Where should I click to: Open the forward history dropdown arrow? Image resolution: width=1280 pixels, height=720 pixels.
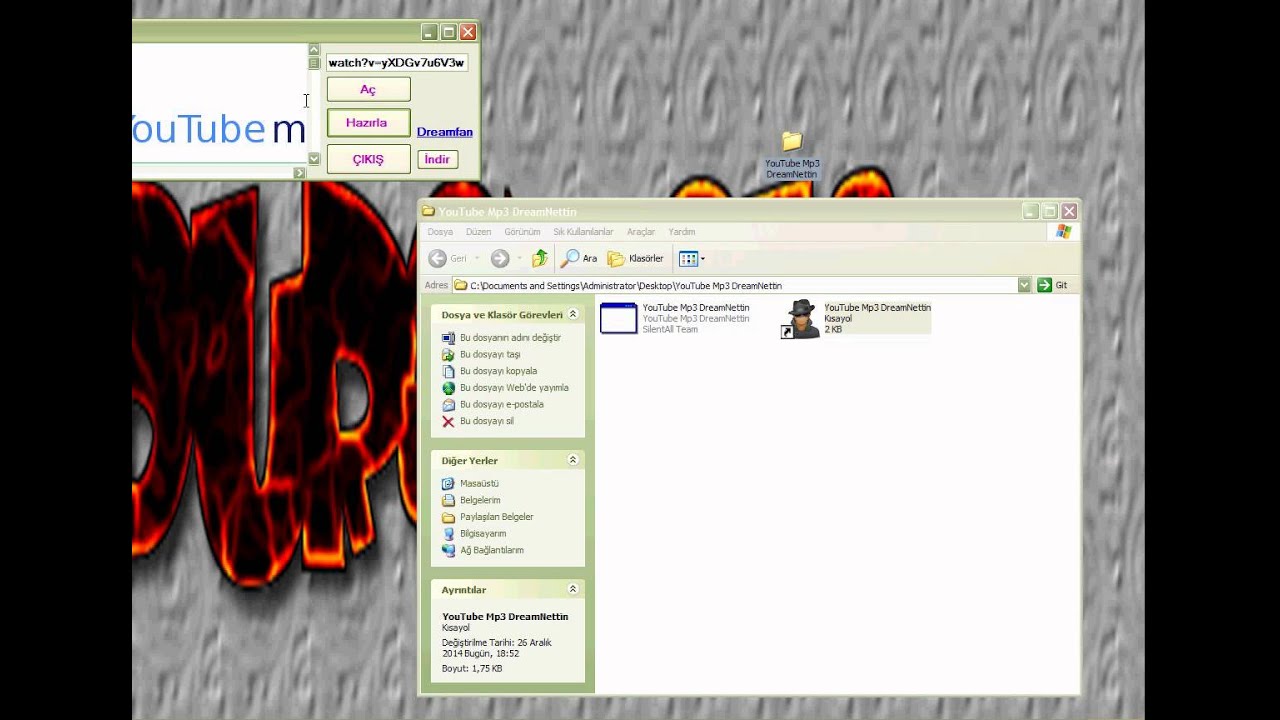coord(518,259)
